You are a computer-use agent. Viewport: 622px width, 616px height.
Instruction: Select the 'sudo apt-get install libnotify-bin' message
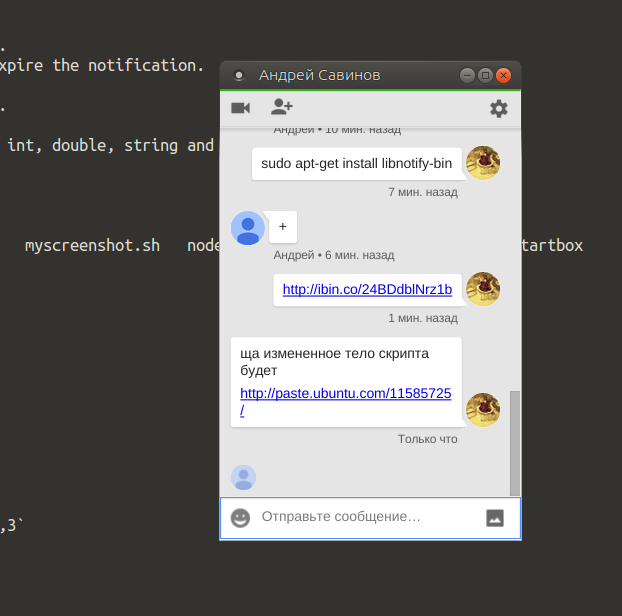[x=357, y=163]
